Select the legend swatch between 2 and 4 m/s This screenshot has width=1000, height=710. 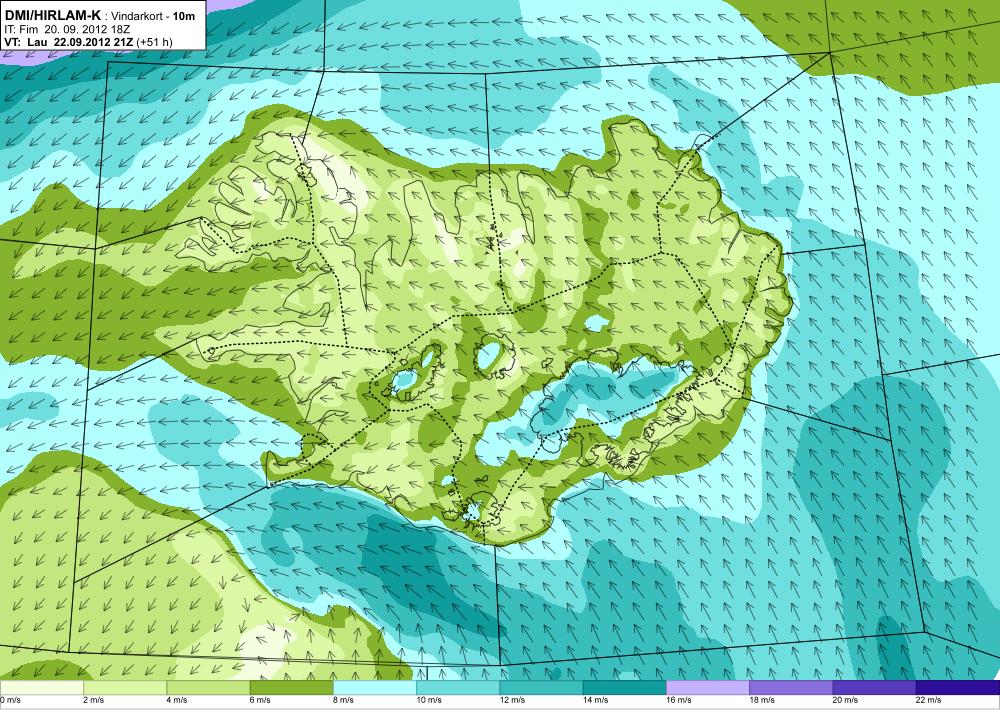pyautogui.click(x=125, y=688)
